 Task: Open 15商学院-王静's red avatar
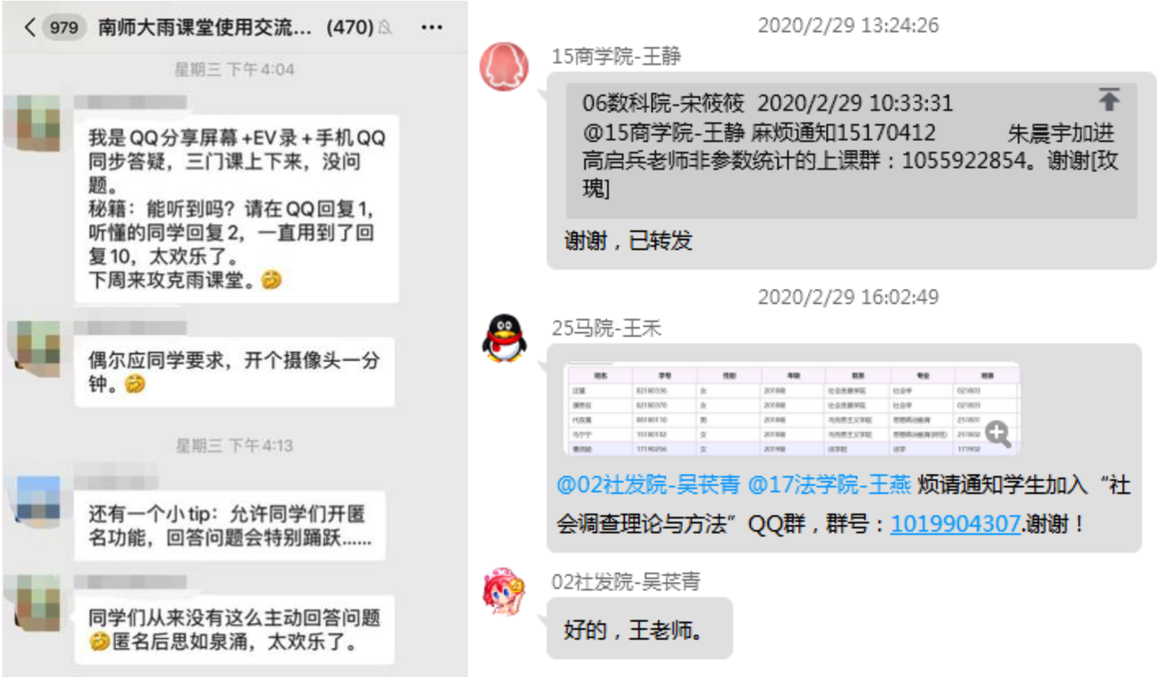point(504,67)
